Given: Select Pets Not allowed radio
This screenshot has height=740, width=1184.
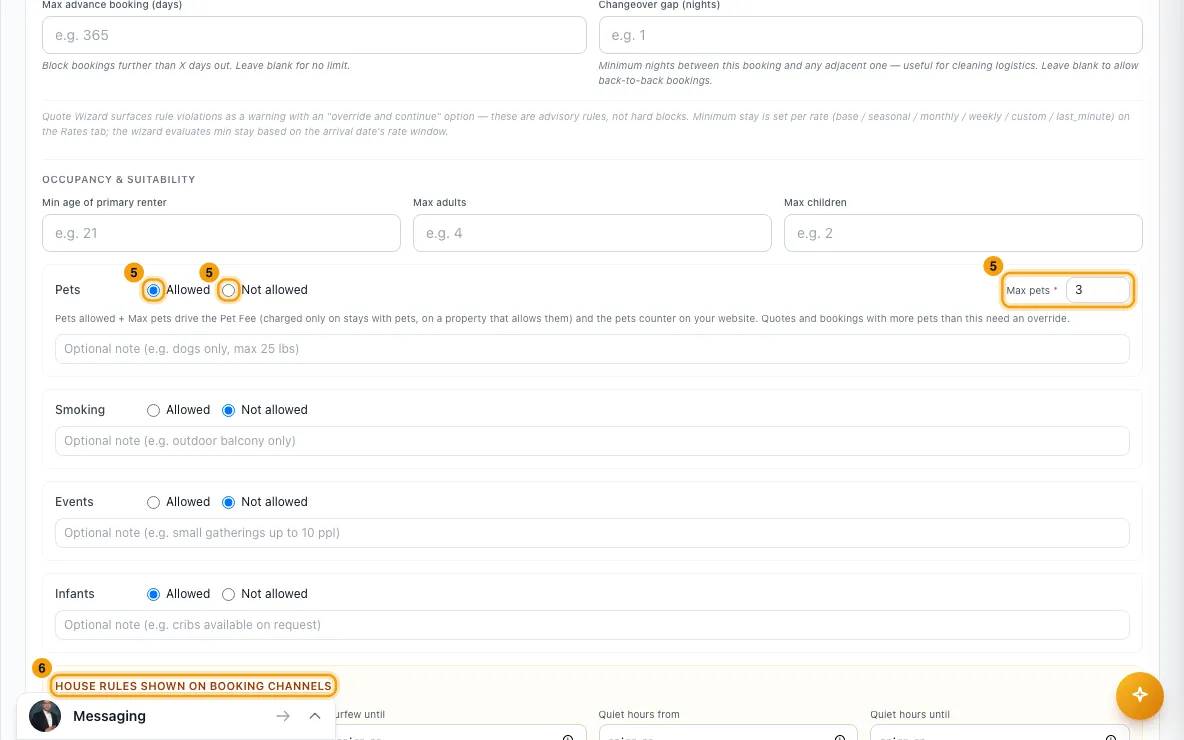Looking at the screenshot, I should pyautogui.click(x=228, y=290).
